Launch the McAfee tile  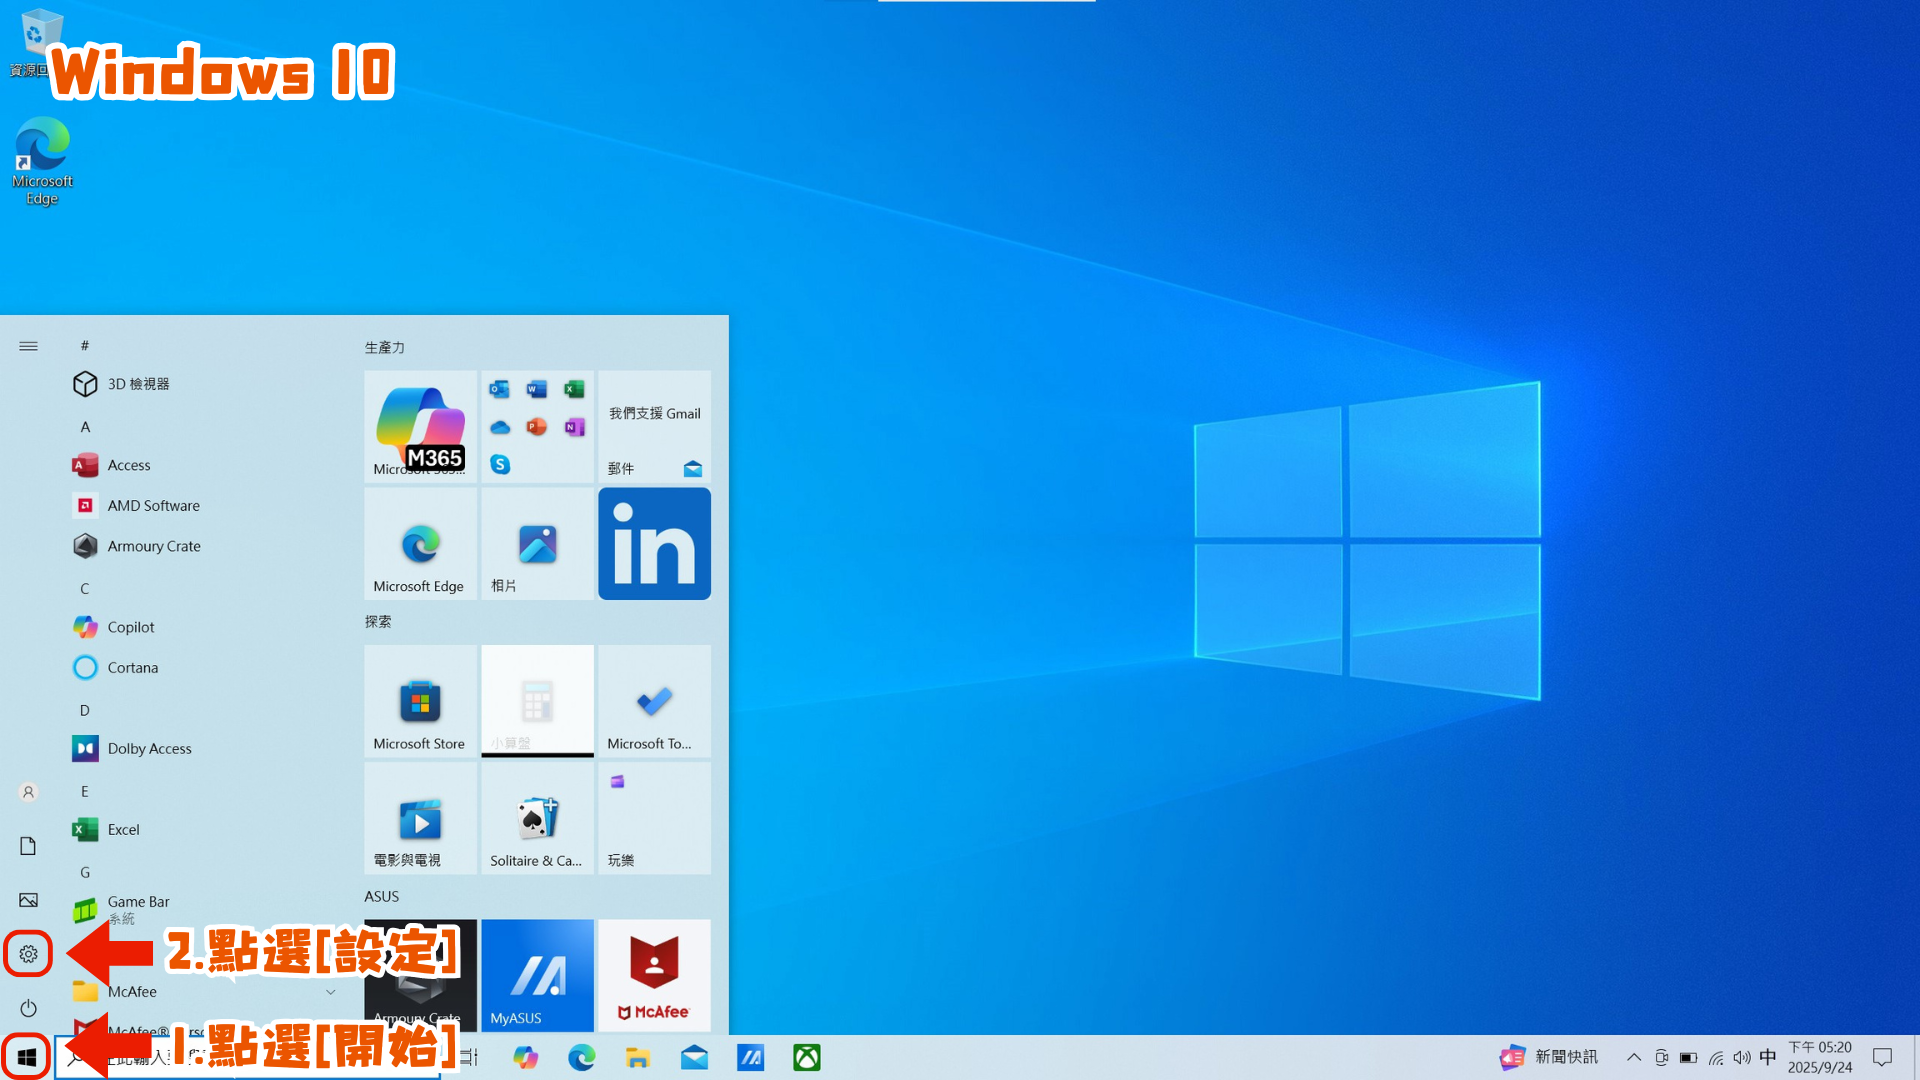[654, 975]
